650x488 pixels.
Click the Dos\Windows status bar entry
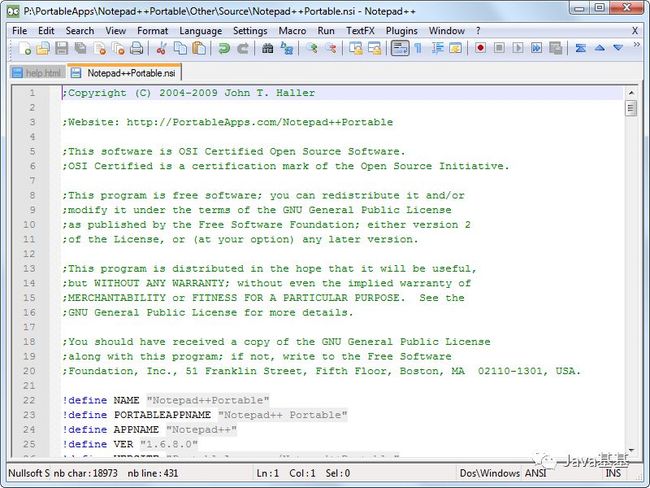click(490, 473)
